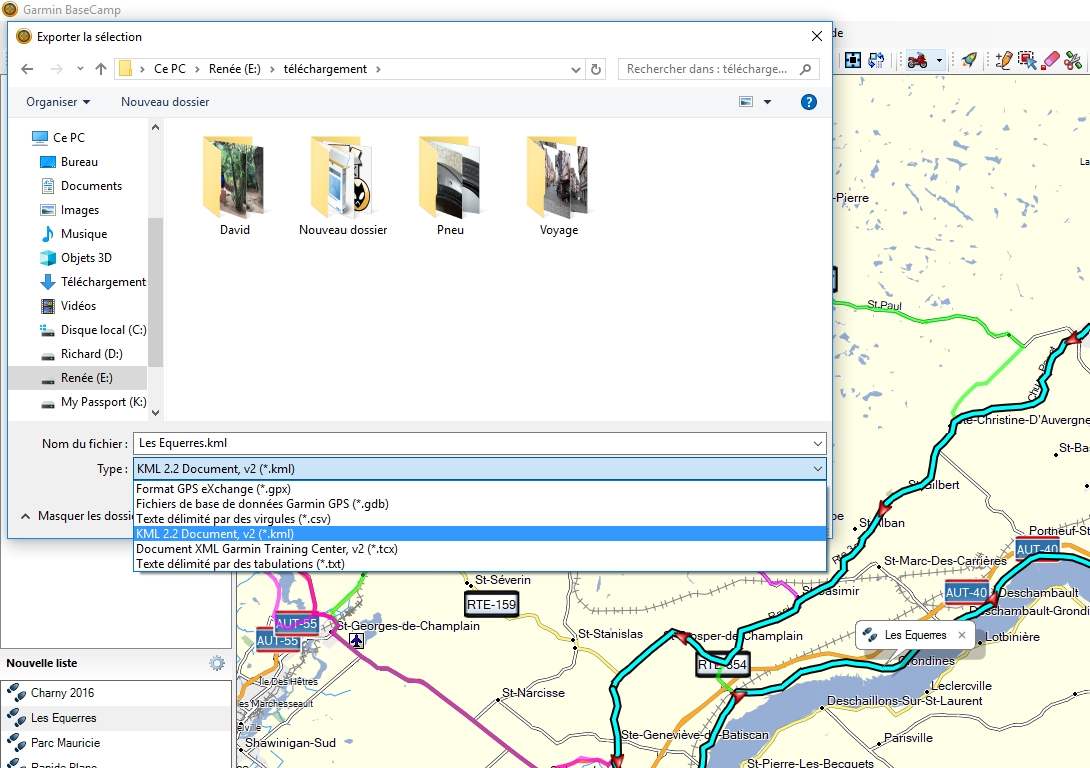Click the full screen map icon
Screen dimensions: 1090x768
pyautogui.click(x=853, y=60)
